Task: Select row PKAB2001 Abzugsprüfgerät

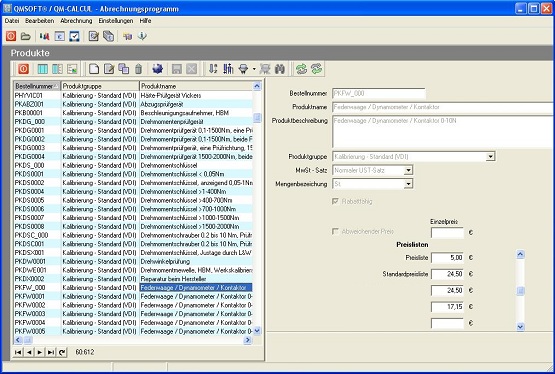Action: pyautogui.click(x=133, y=104)
